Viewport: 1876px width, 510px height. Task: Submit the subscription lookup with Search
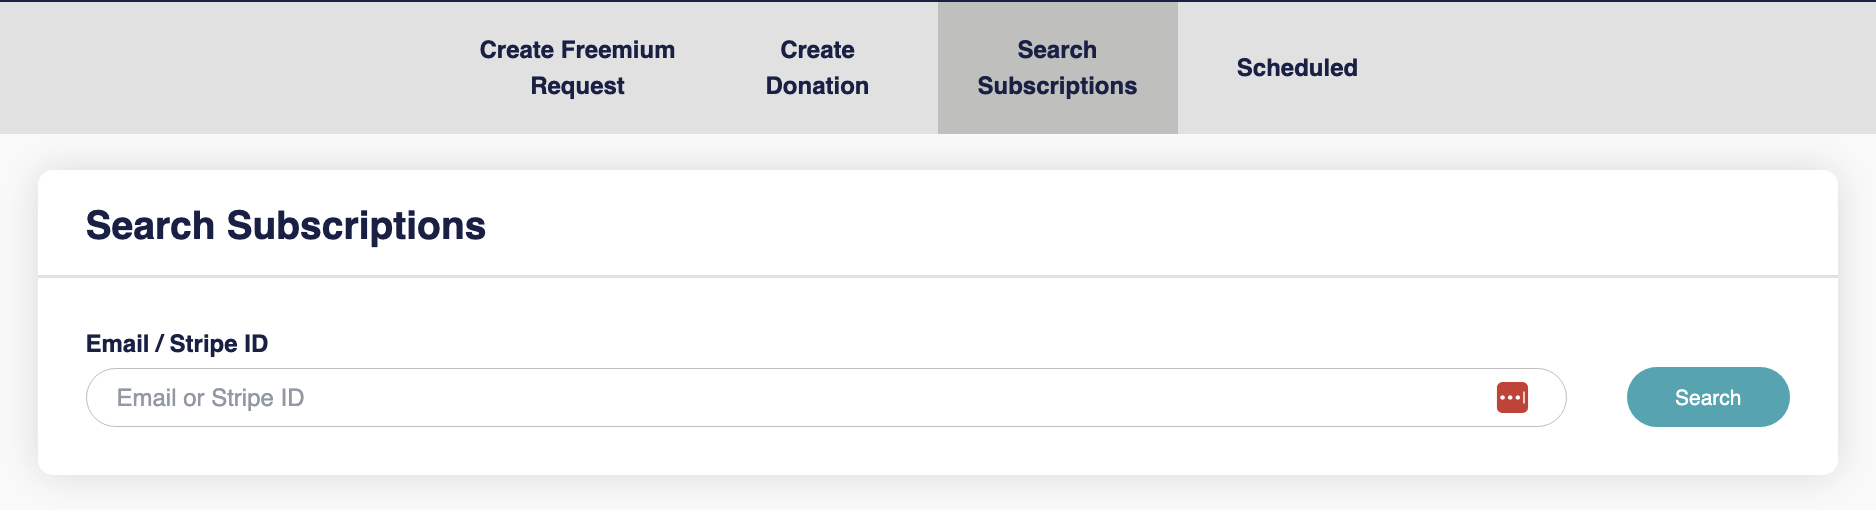[1707, 397]
